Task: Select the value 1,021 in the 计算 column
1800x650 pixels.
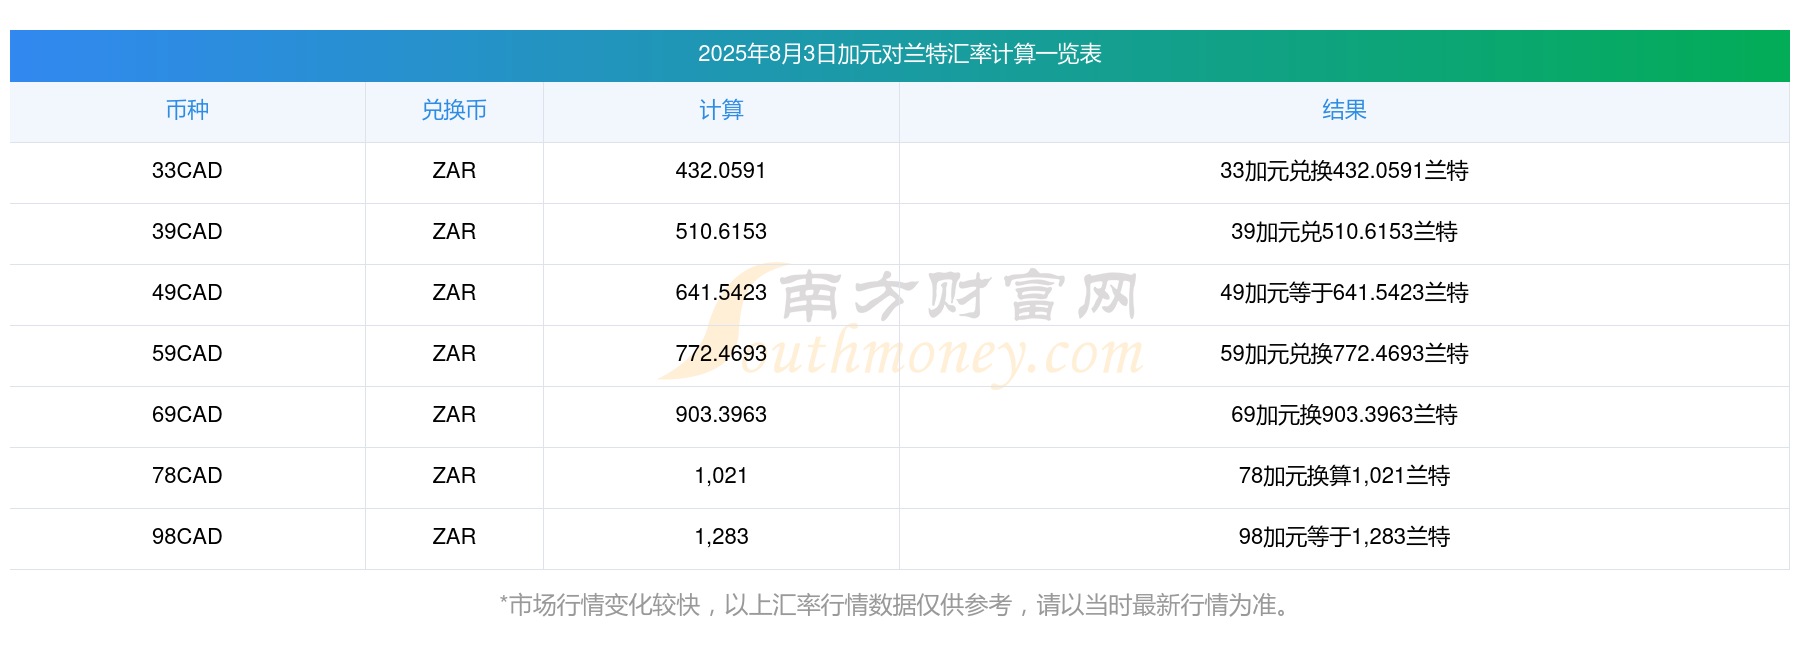Action: point(721,476)
